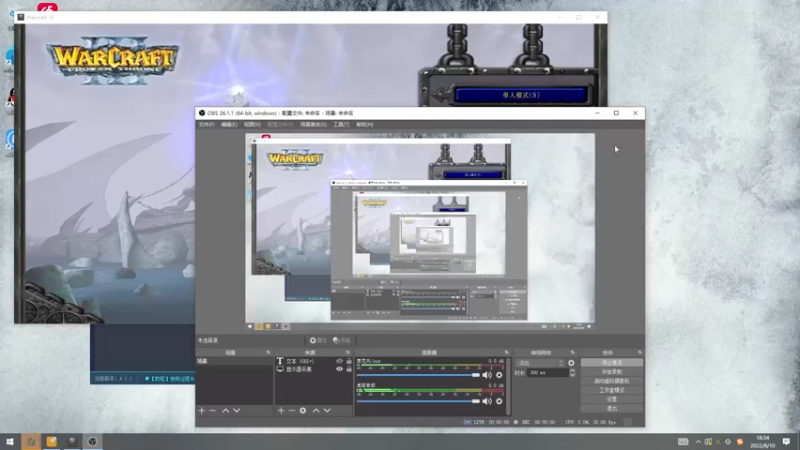Open the 编辑(E) menu
The height and width of the screenshot is (450, 800).
229,124
